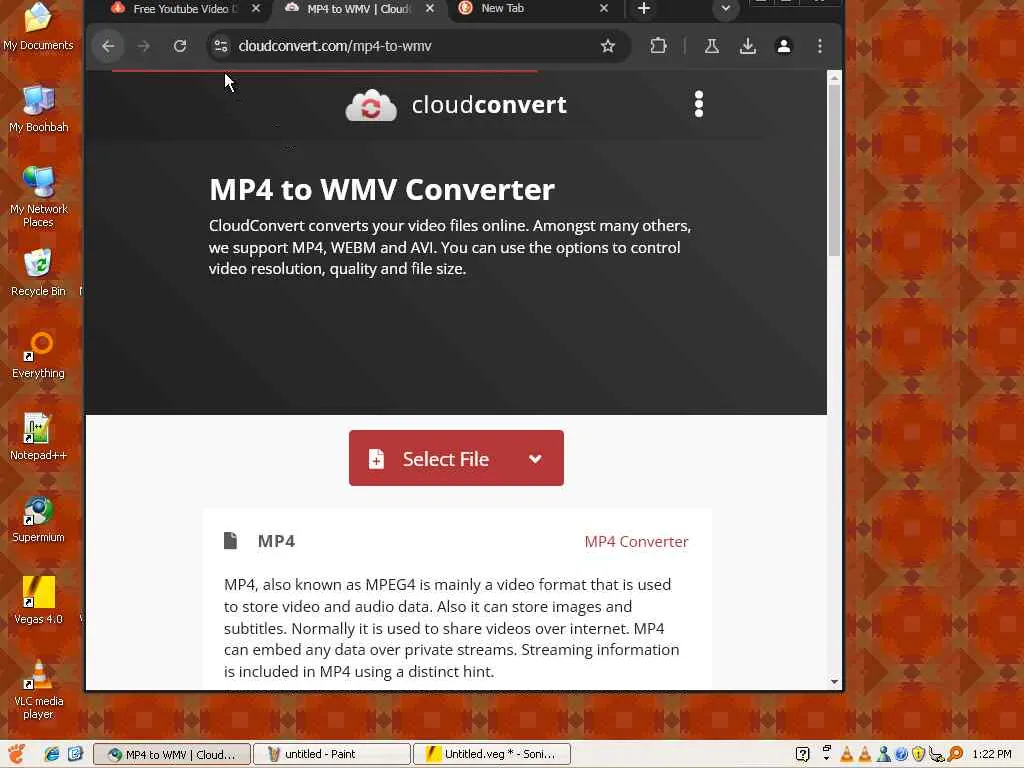Click the scrollbar down arrow
This screenshot has height=768, width=1024.
click(x=834, y=682)
